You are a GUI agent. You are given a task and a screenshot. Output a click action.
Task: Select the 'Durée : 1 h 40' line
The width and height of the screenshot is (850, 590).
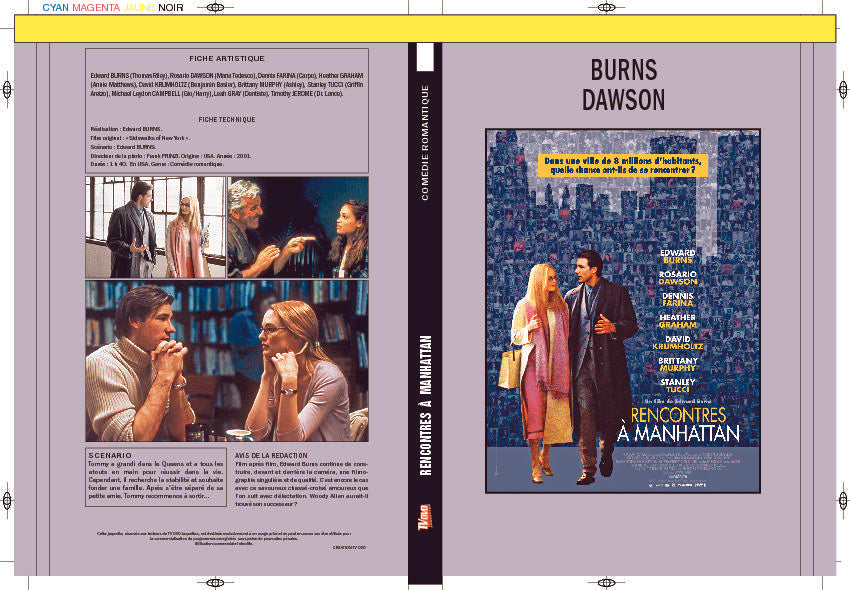(x=157, y=164)
